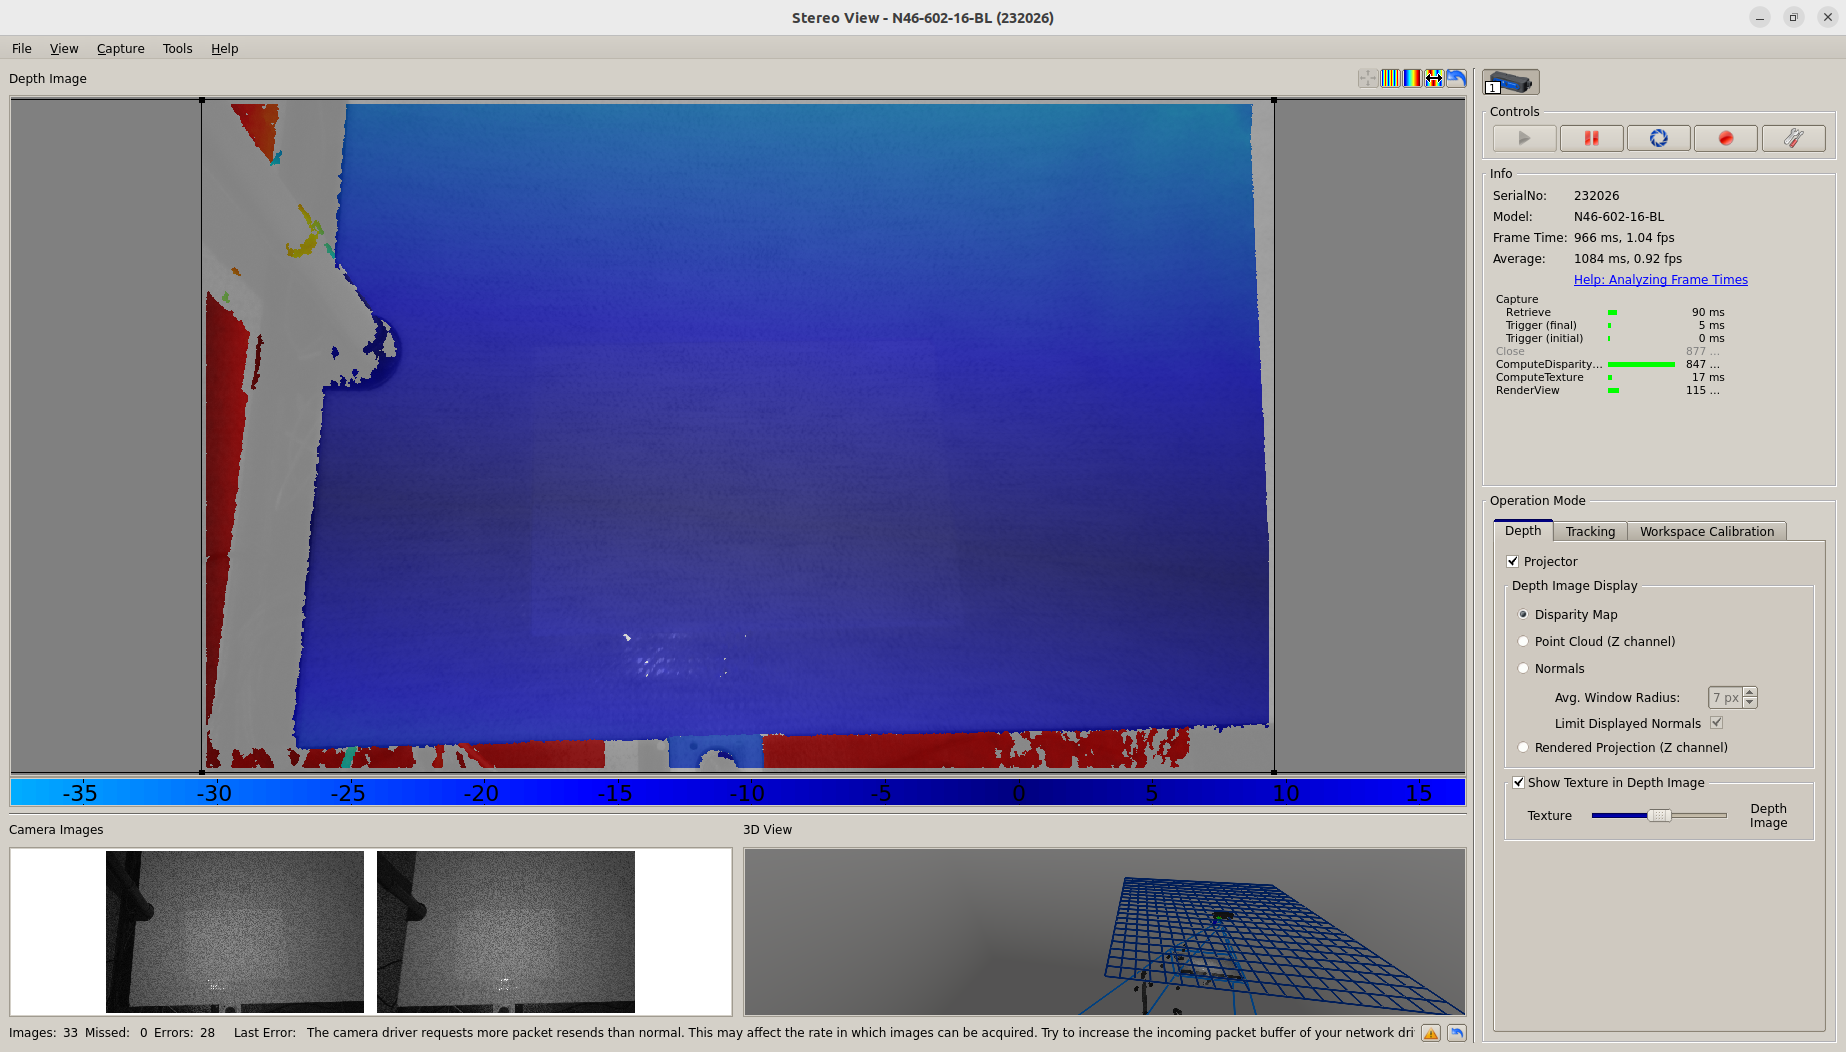Select the Point Cloud (Z channel) option

[x=1523, y=642]
